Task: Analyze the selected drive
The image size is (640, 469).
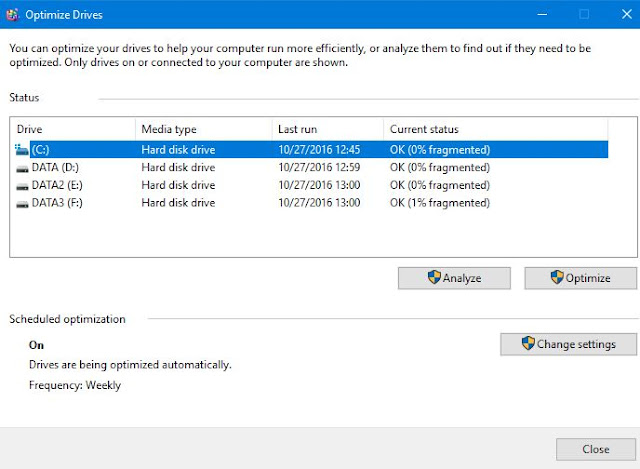Action: (454, 278)
